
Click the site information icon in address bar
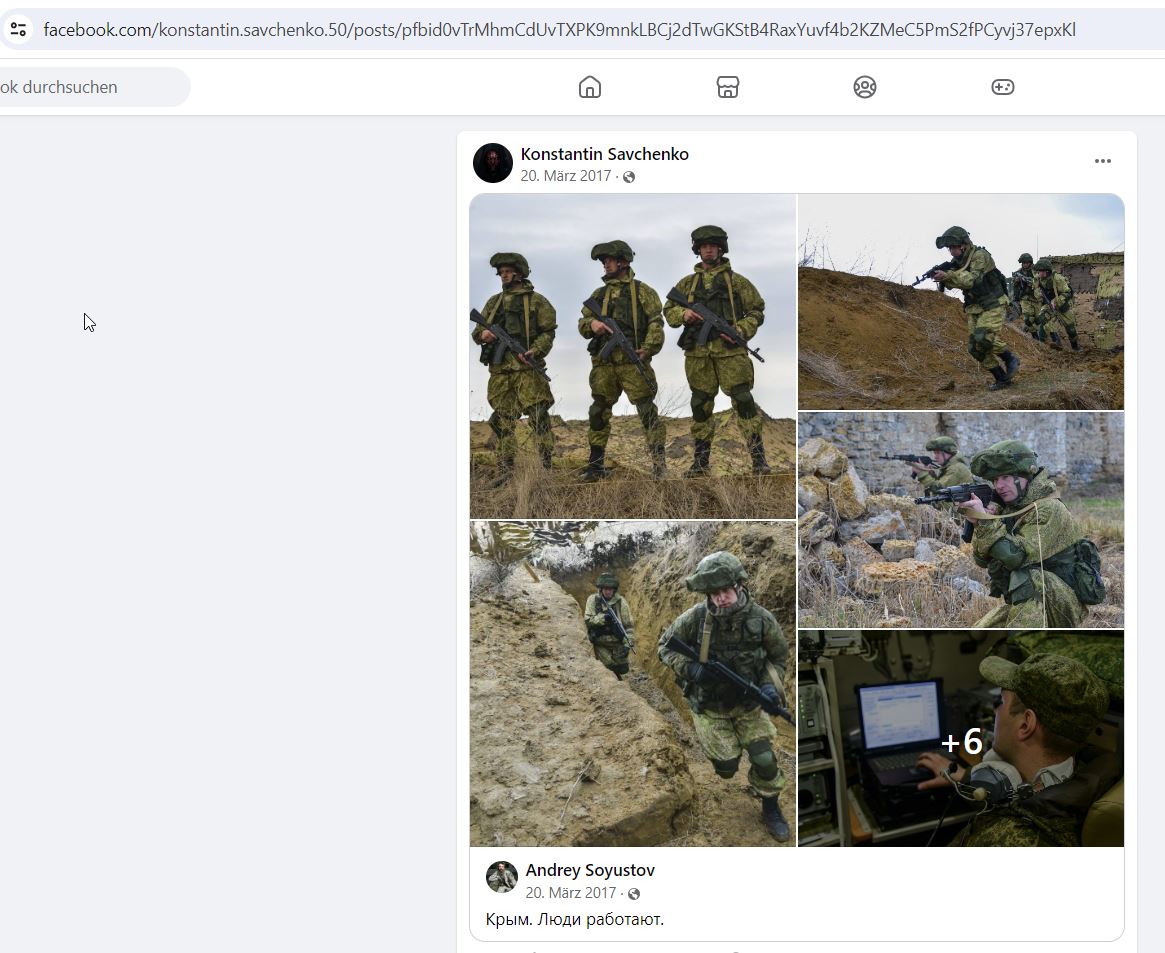(x=19, y=30)
